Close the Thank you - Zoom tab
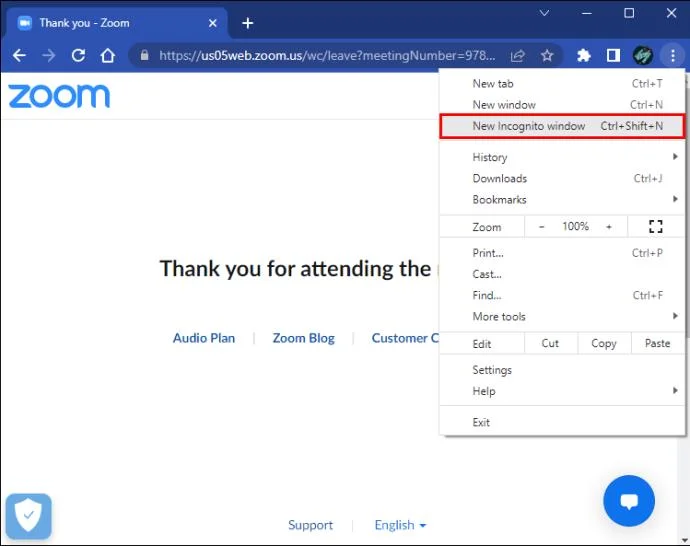This screenshot has height=546, width=690. tap(213, 23)
